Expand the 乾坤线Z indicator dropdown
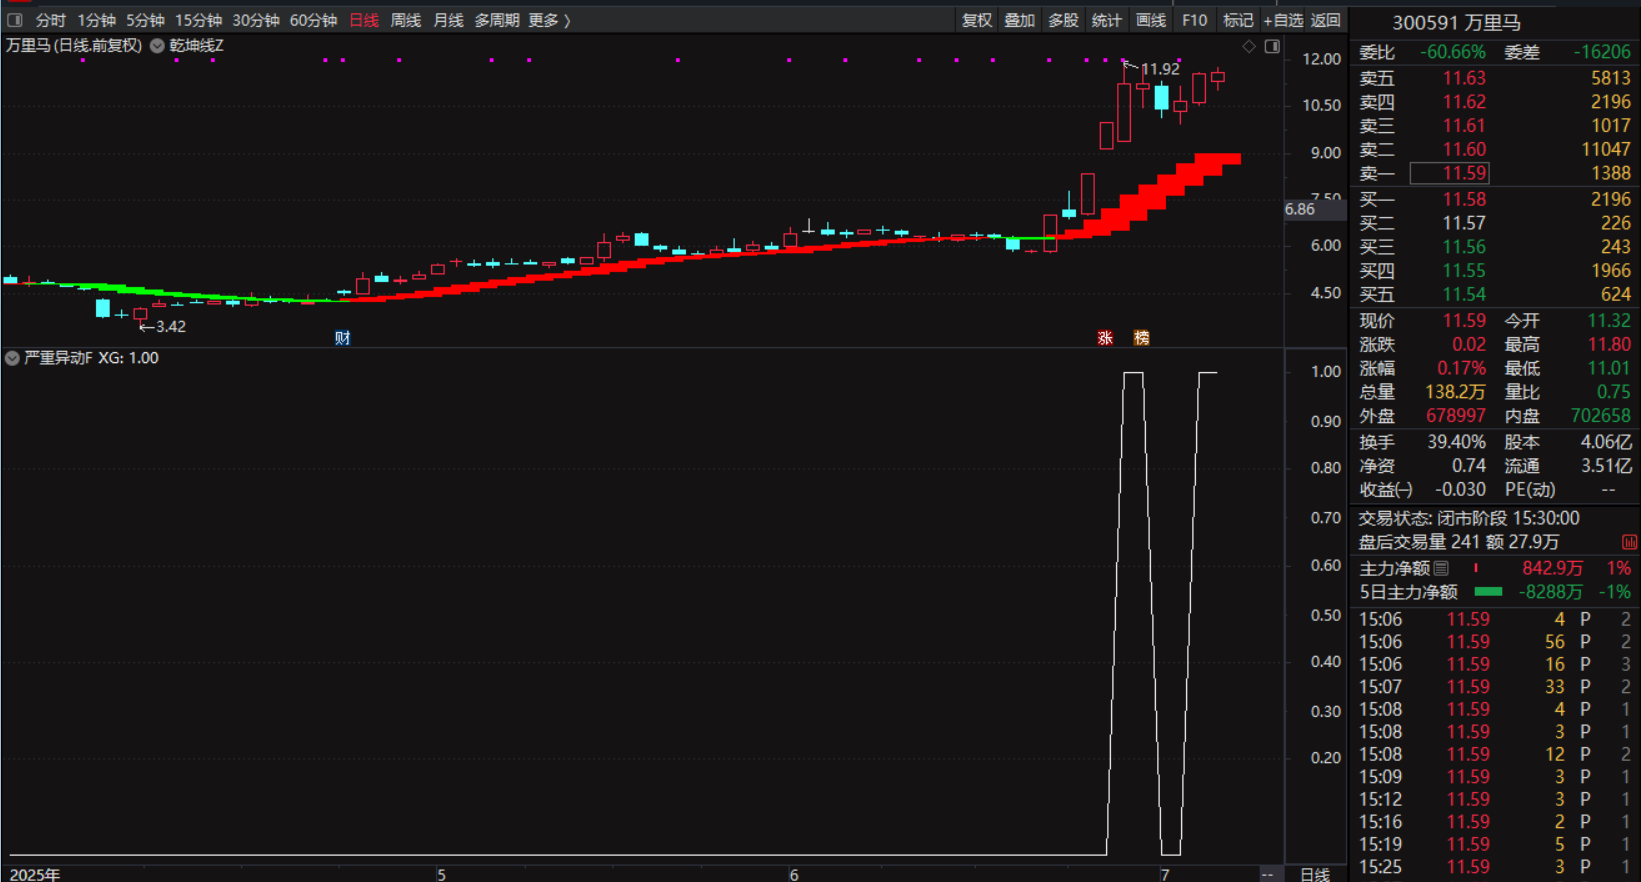This screenshot has width=1641, height=882. point(157,46)
